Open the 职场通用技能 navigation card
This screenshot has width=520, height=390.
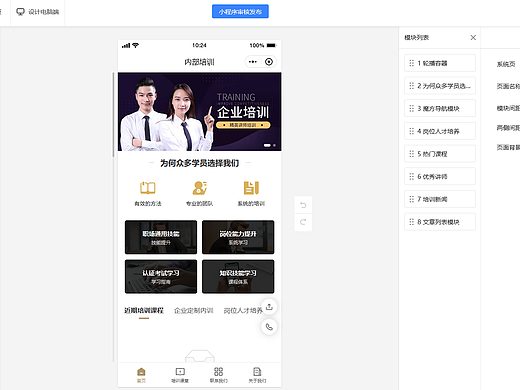pyautogui.click(x=161, y=237)
